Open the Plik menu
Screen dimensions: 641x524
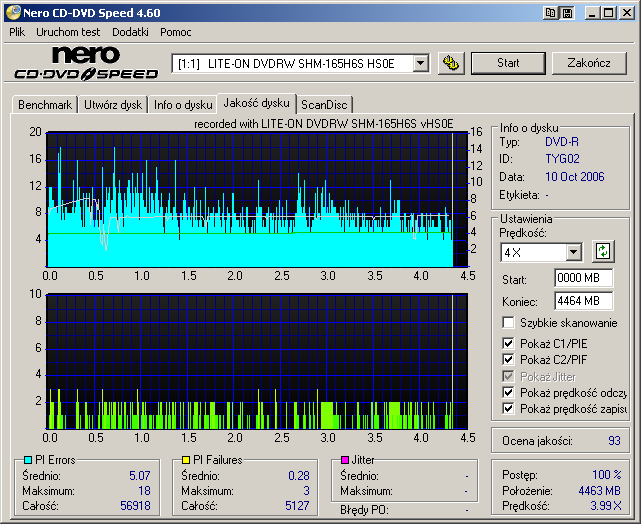pyautogui.click(x=17, y=32)
